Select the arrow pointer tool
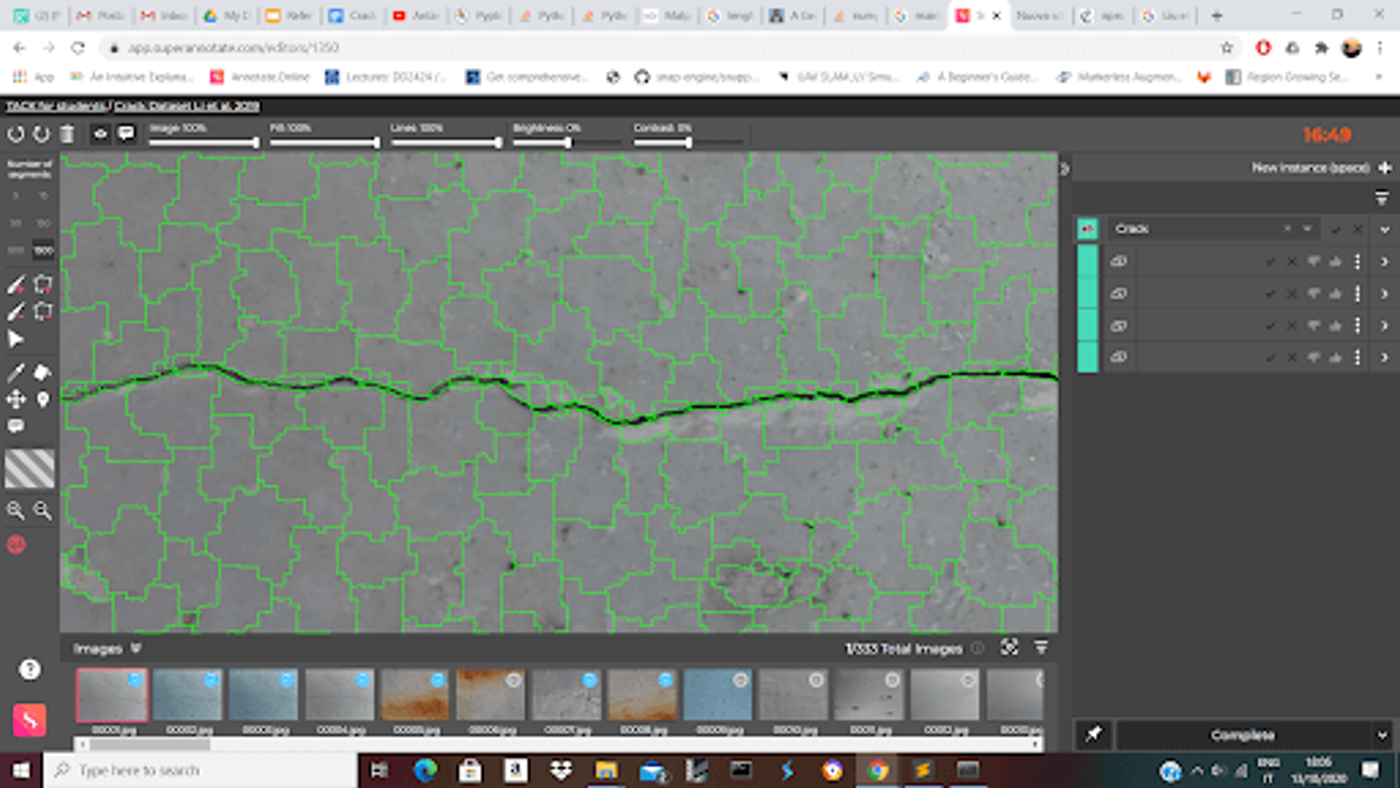1400x788 pixels. (x=16, y=340)
